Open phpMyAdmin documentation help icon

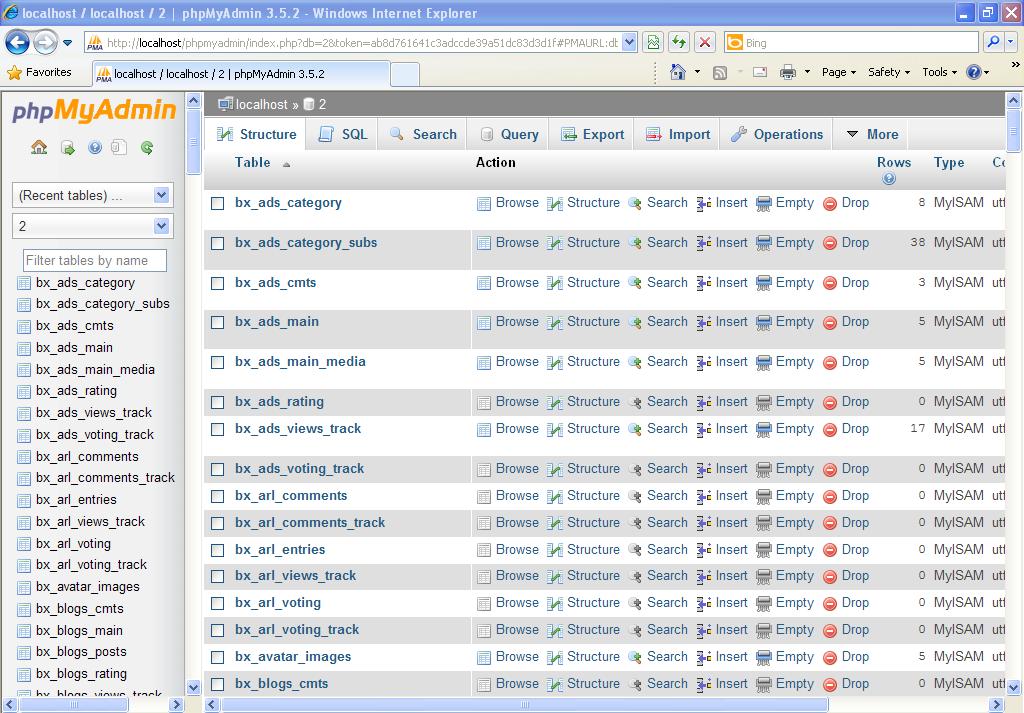(x=95, y=148)
